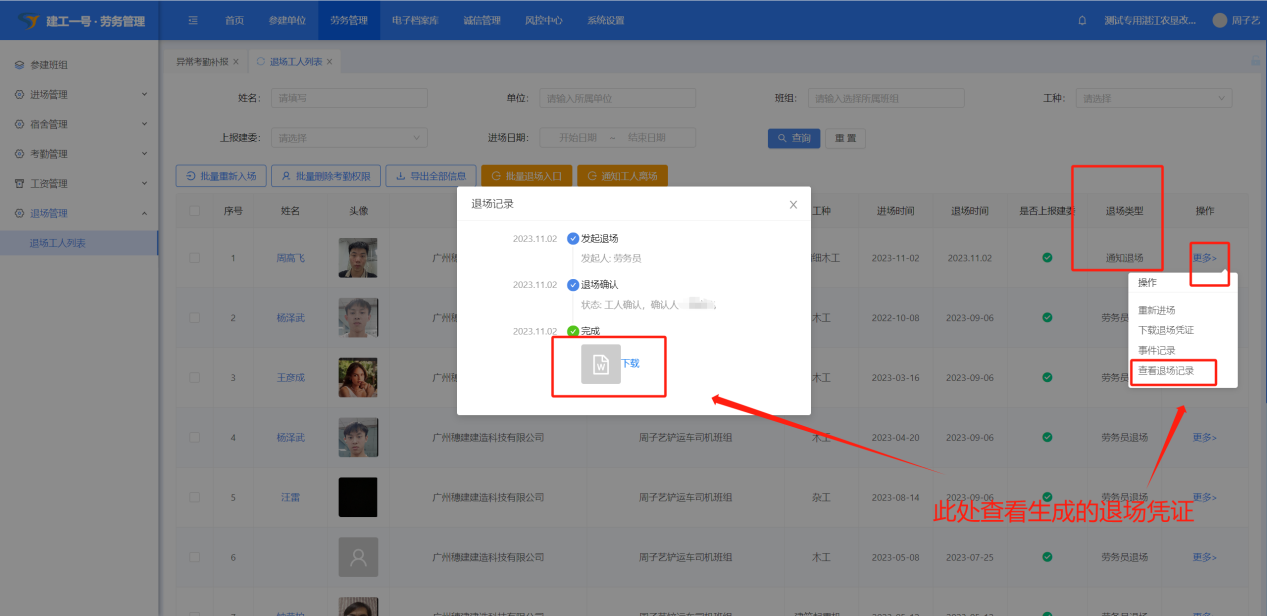Close the 退场记录 dialog with X
This screenshot has height=616, width=1267.
(x=793, y=204)
